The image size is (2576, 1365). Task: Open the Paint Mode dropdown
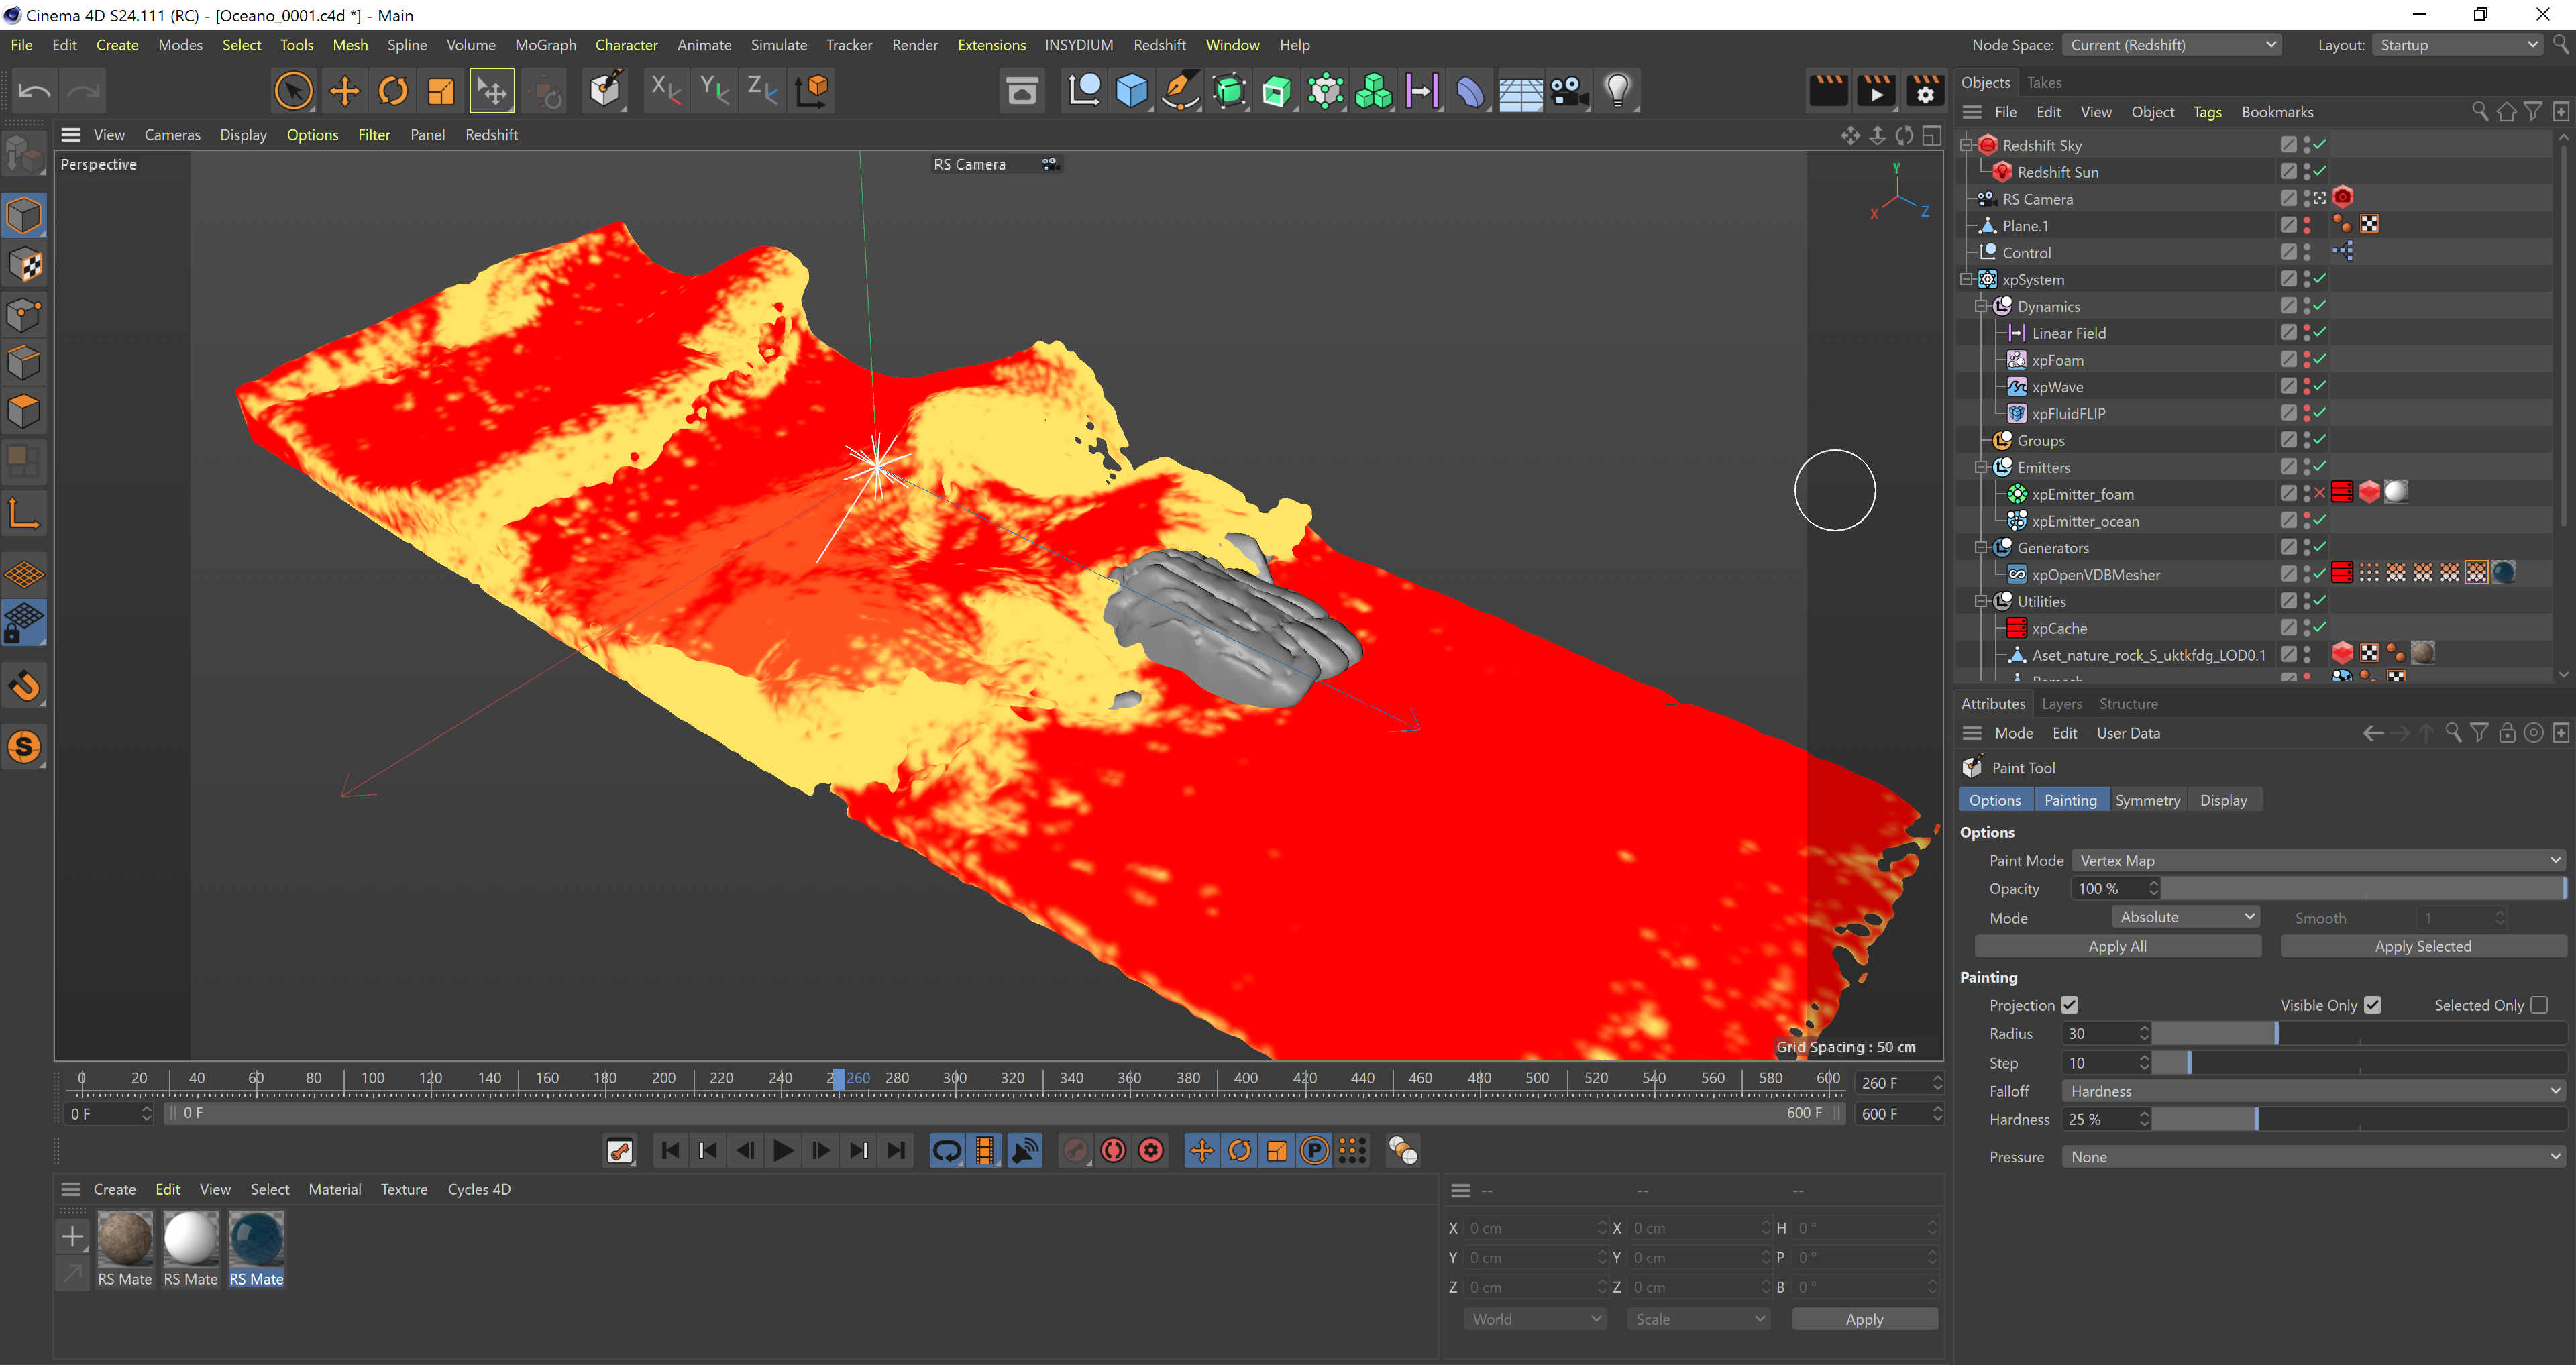[x=2316, y=860]
